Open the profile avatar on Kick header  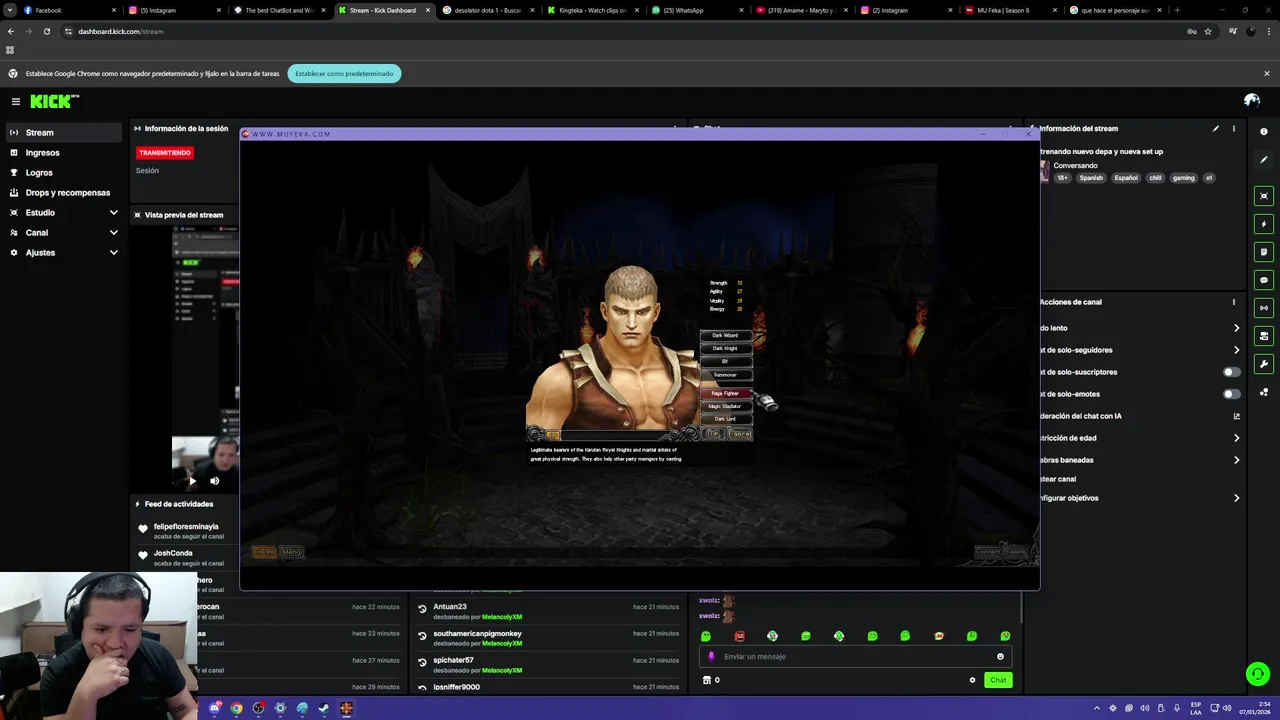[x=1251, y=101]
